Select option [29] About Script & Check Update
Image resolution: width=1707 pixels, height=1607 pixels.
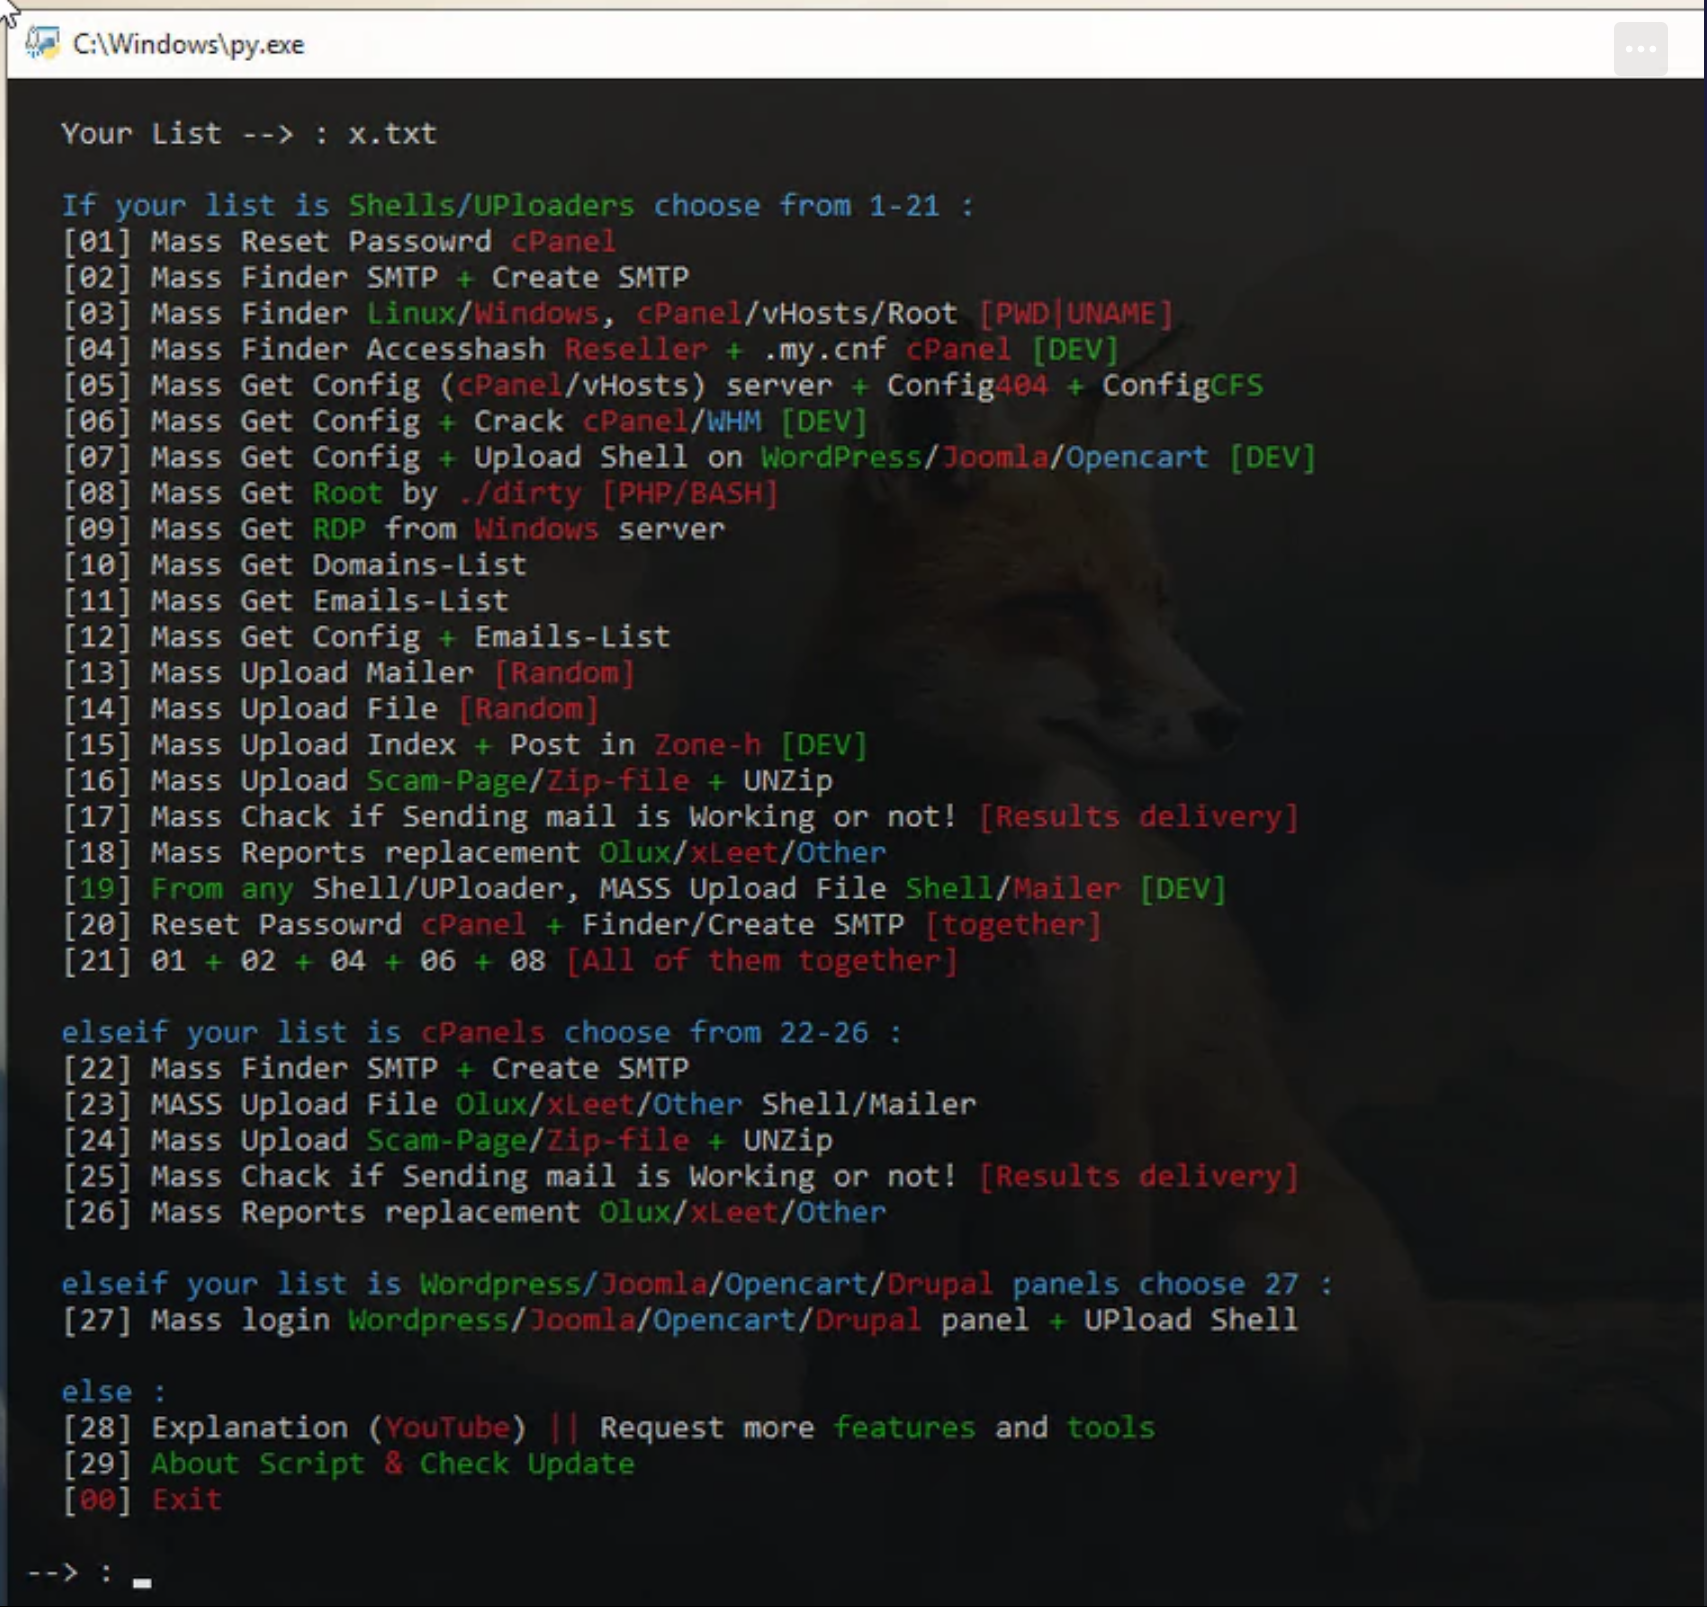[x=348, y=1464]
